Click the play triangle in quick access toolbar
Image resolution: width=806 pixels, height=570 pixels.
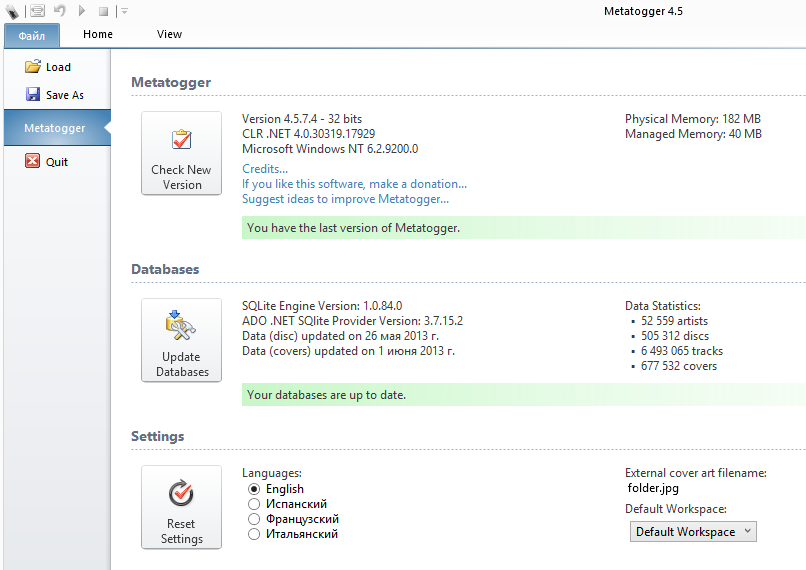point(82,11)
